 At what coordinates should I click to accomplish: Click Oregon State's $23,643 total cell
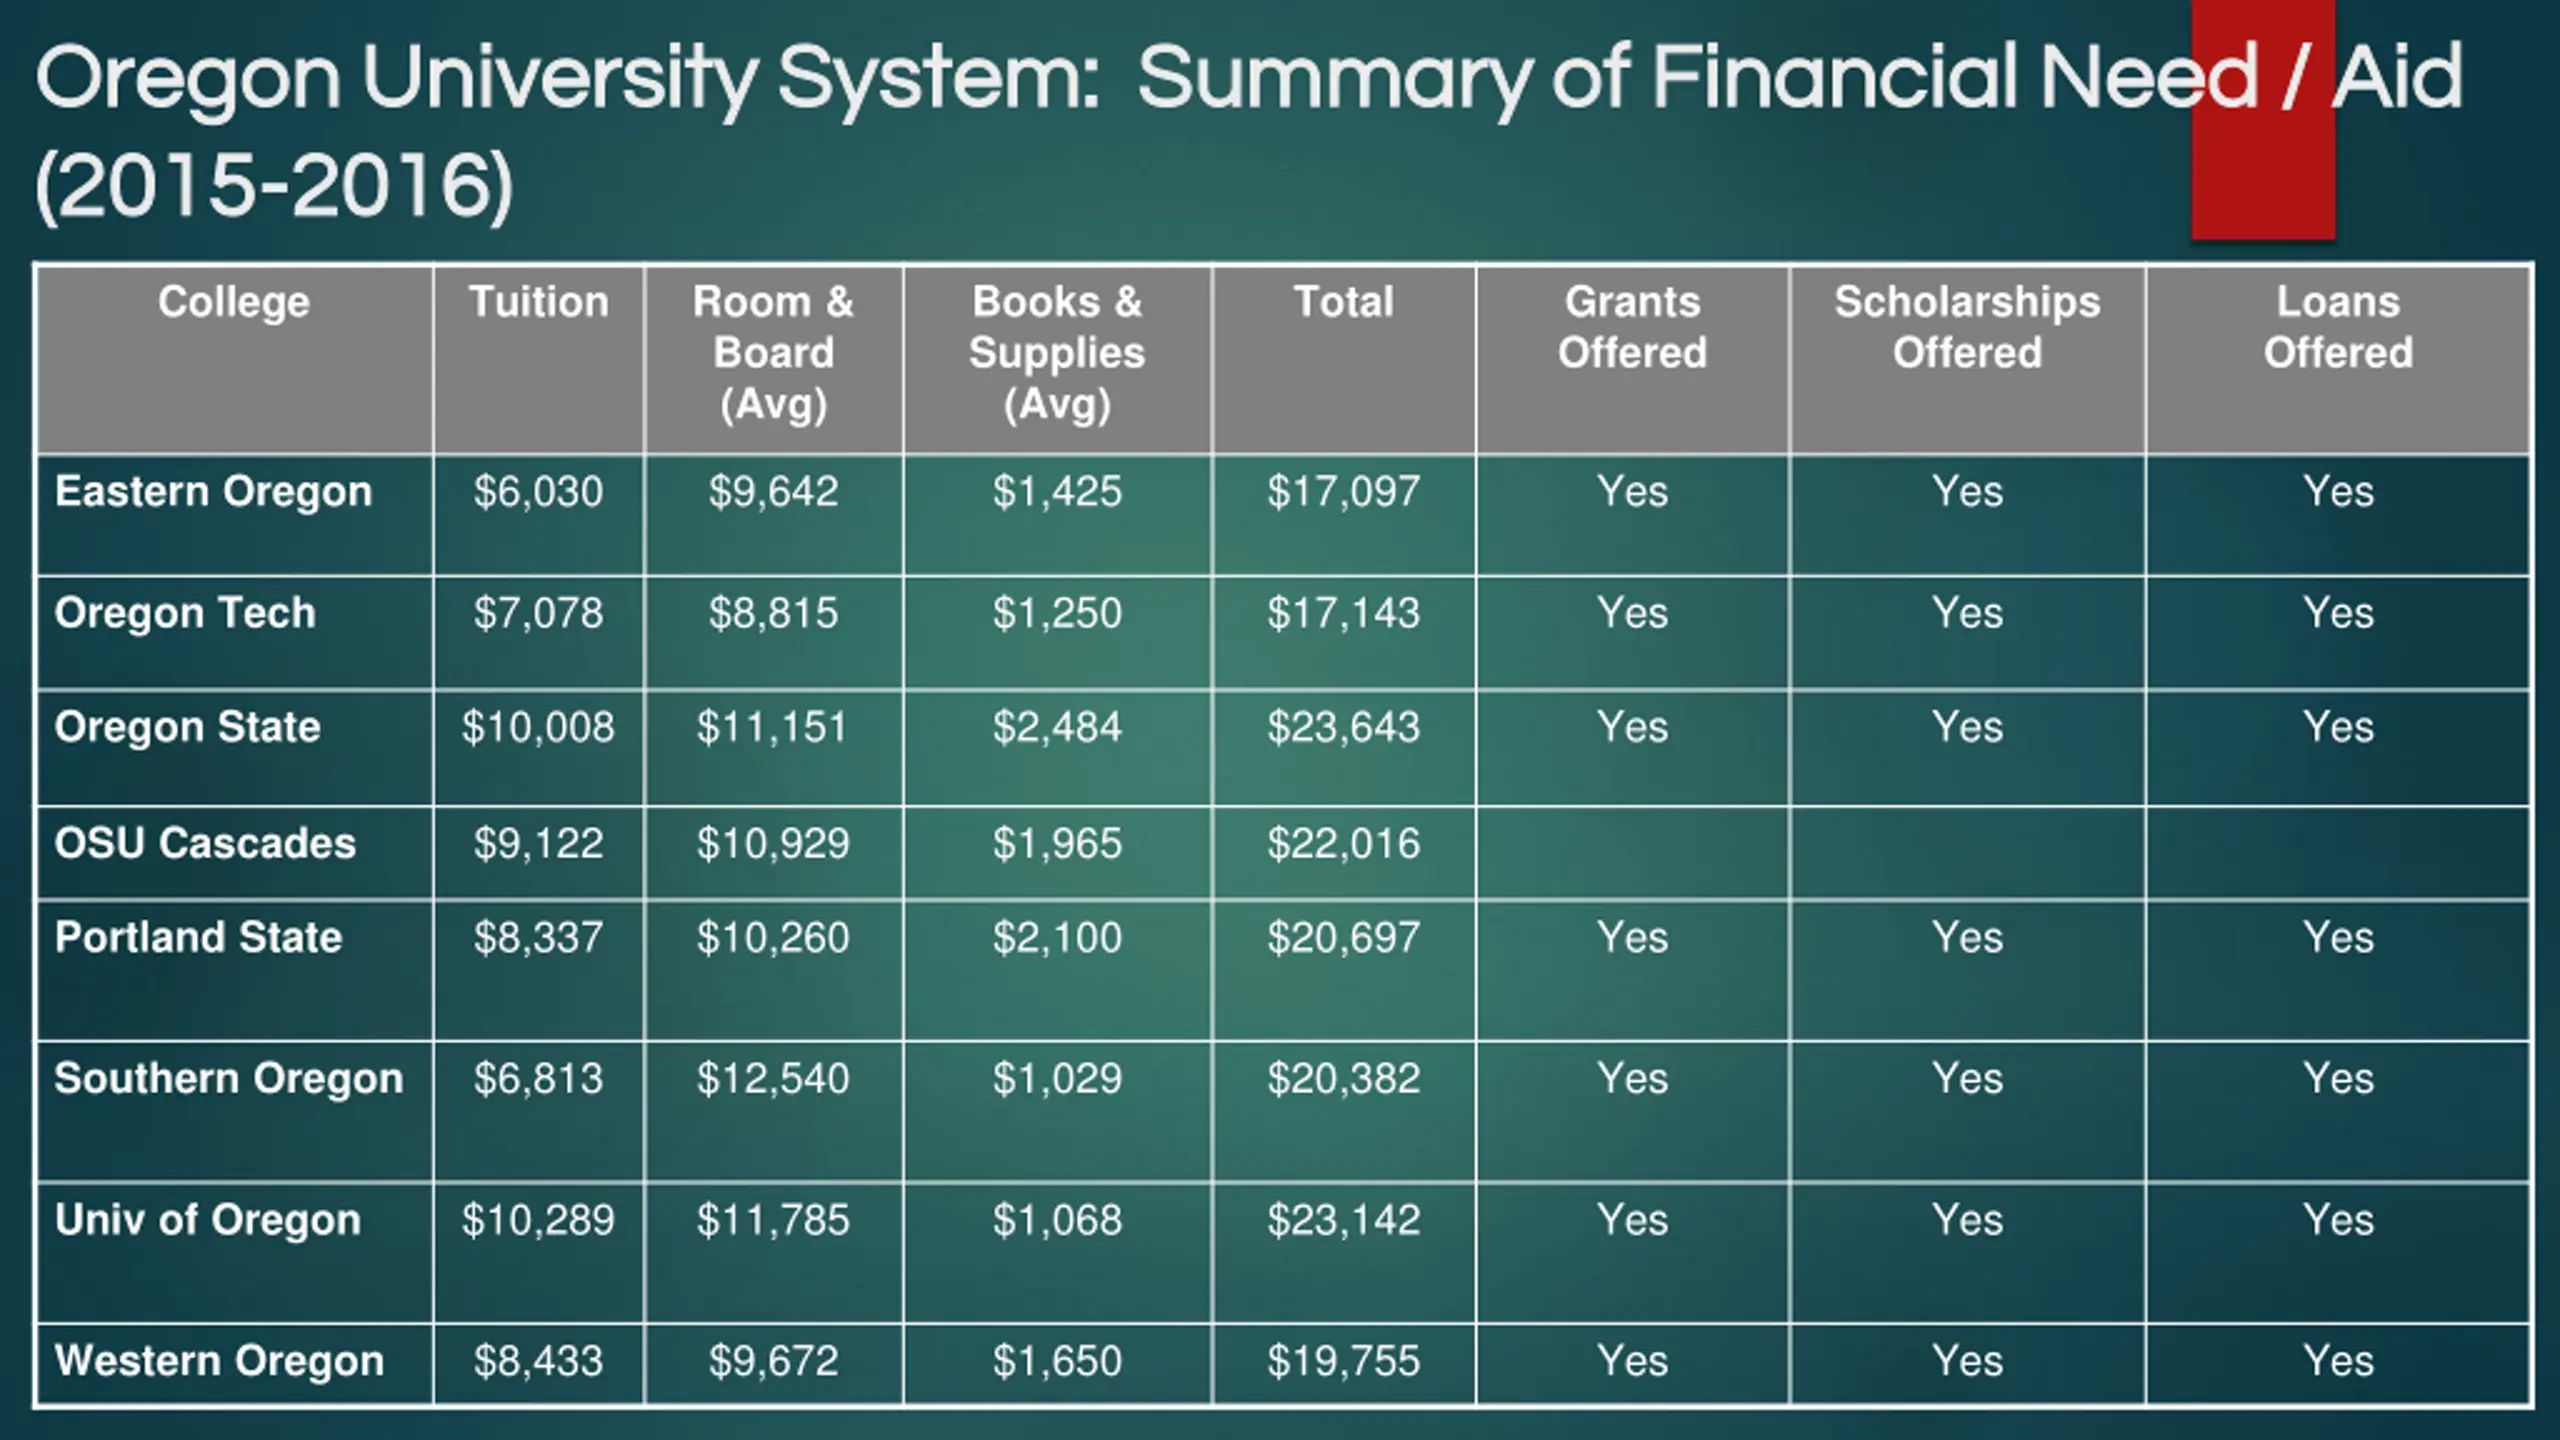point(1343,727)
